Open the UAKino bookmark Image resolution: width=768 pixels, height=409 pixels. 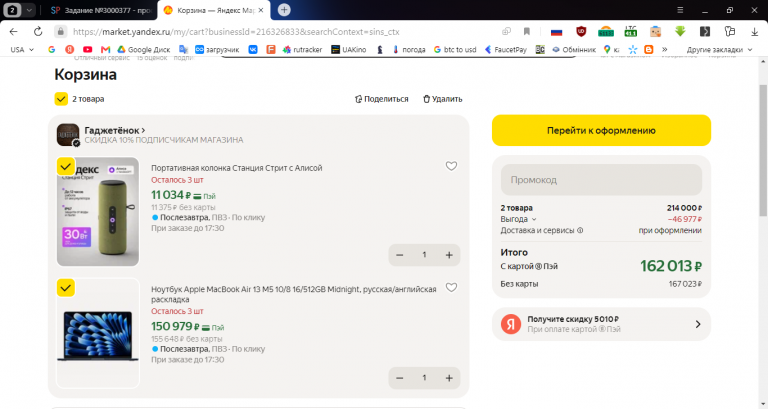point(349,49)
